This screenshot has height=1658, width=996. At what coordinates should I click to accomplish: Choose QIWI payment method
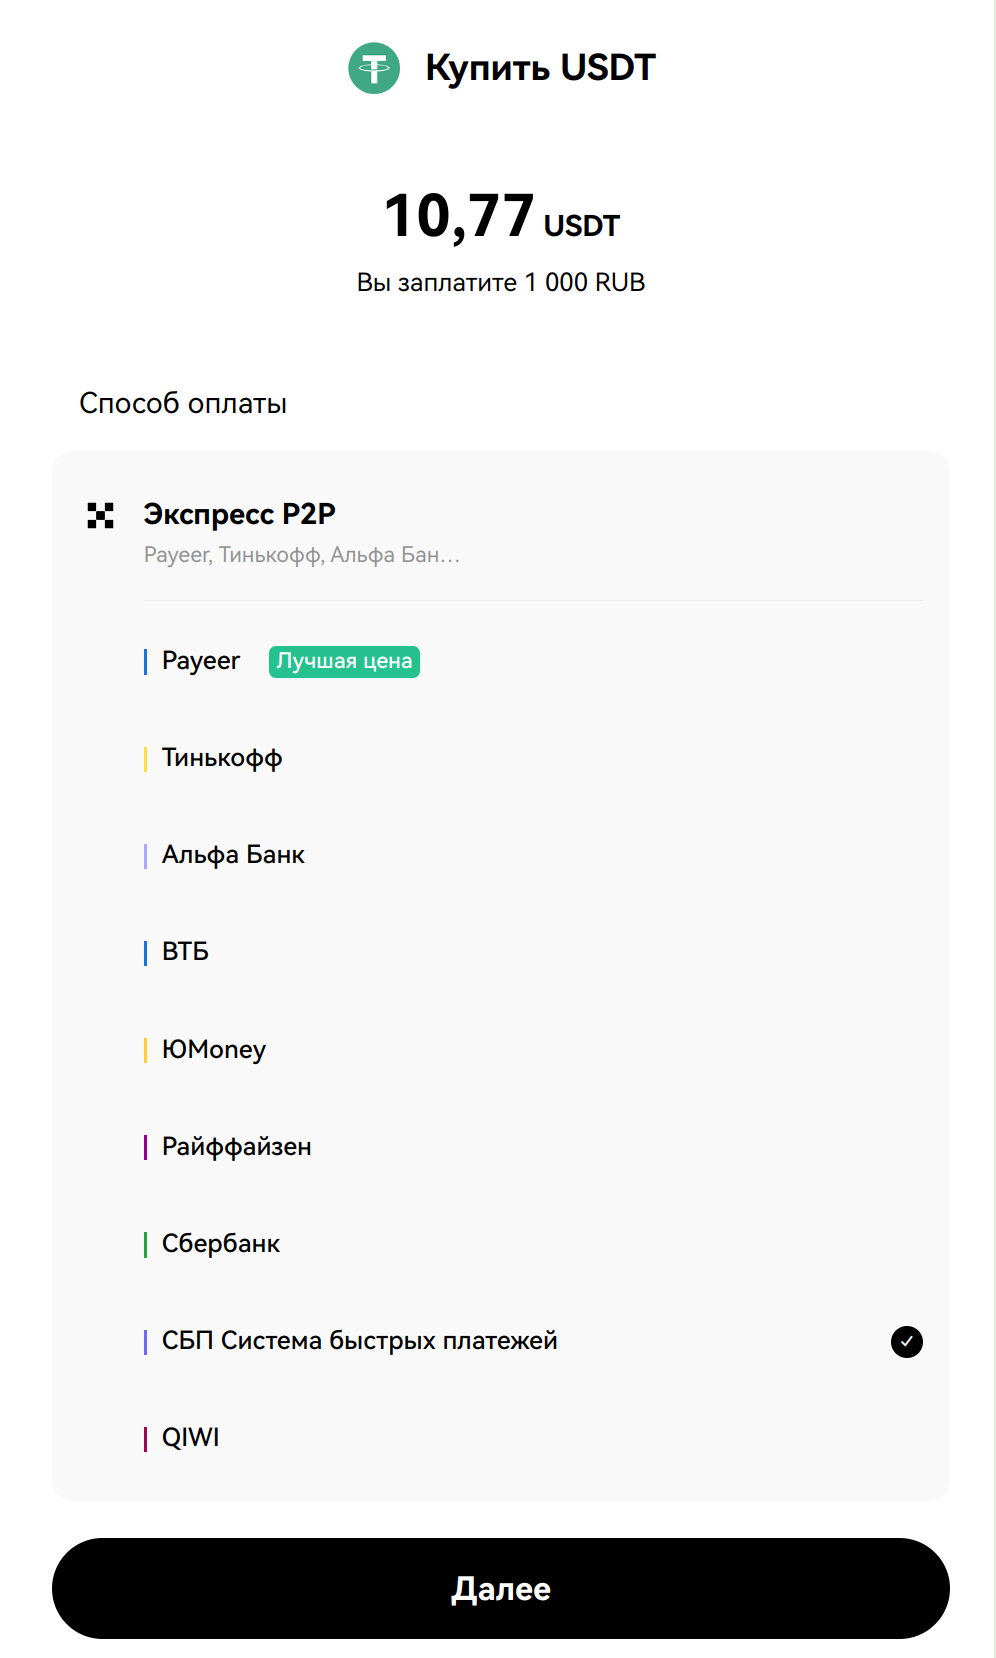[x=191, y=1437]
